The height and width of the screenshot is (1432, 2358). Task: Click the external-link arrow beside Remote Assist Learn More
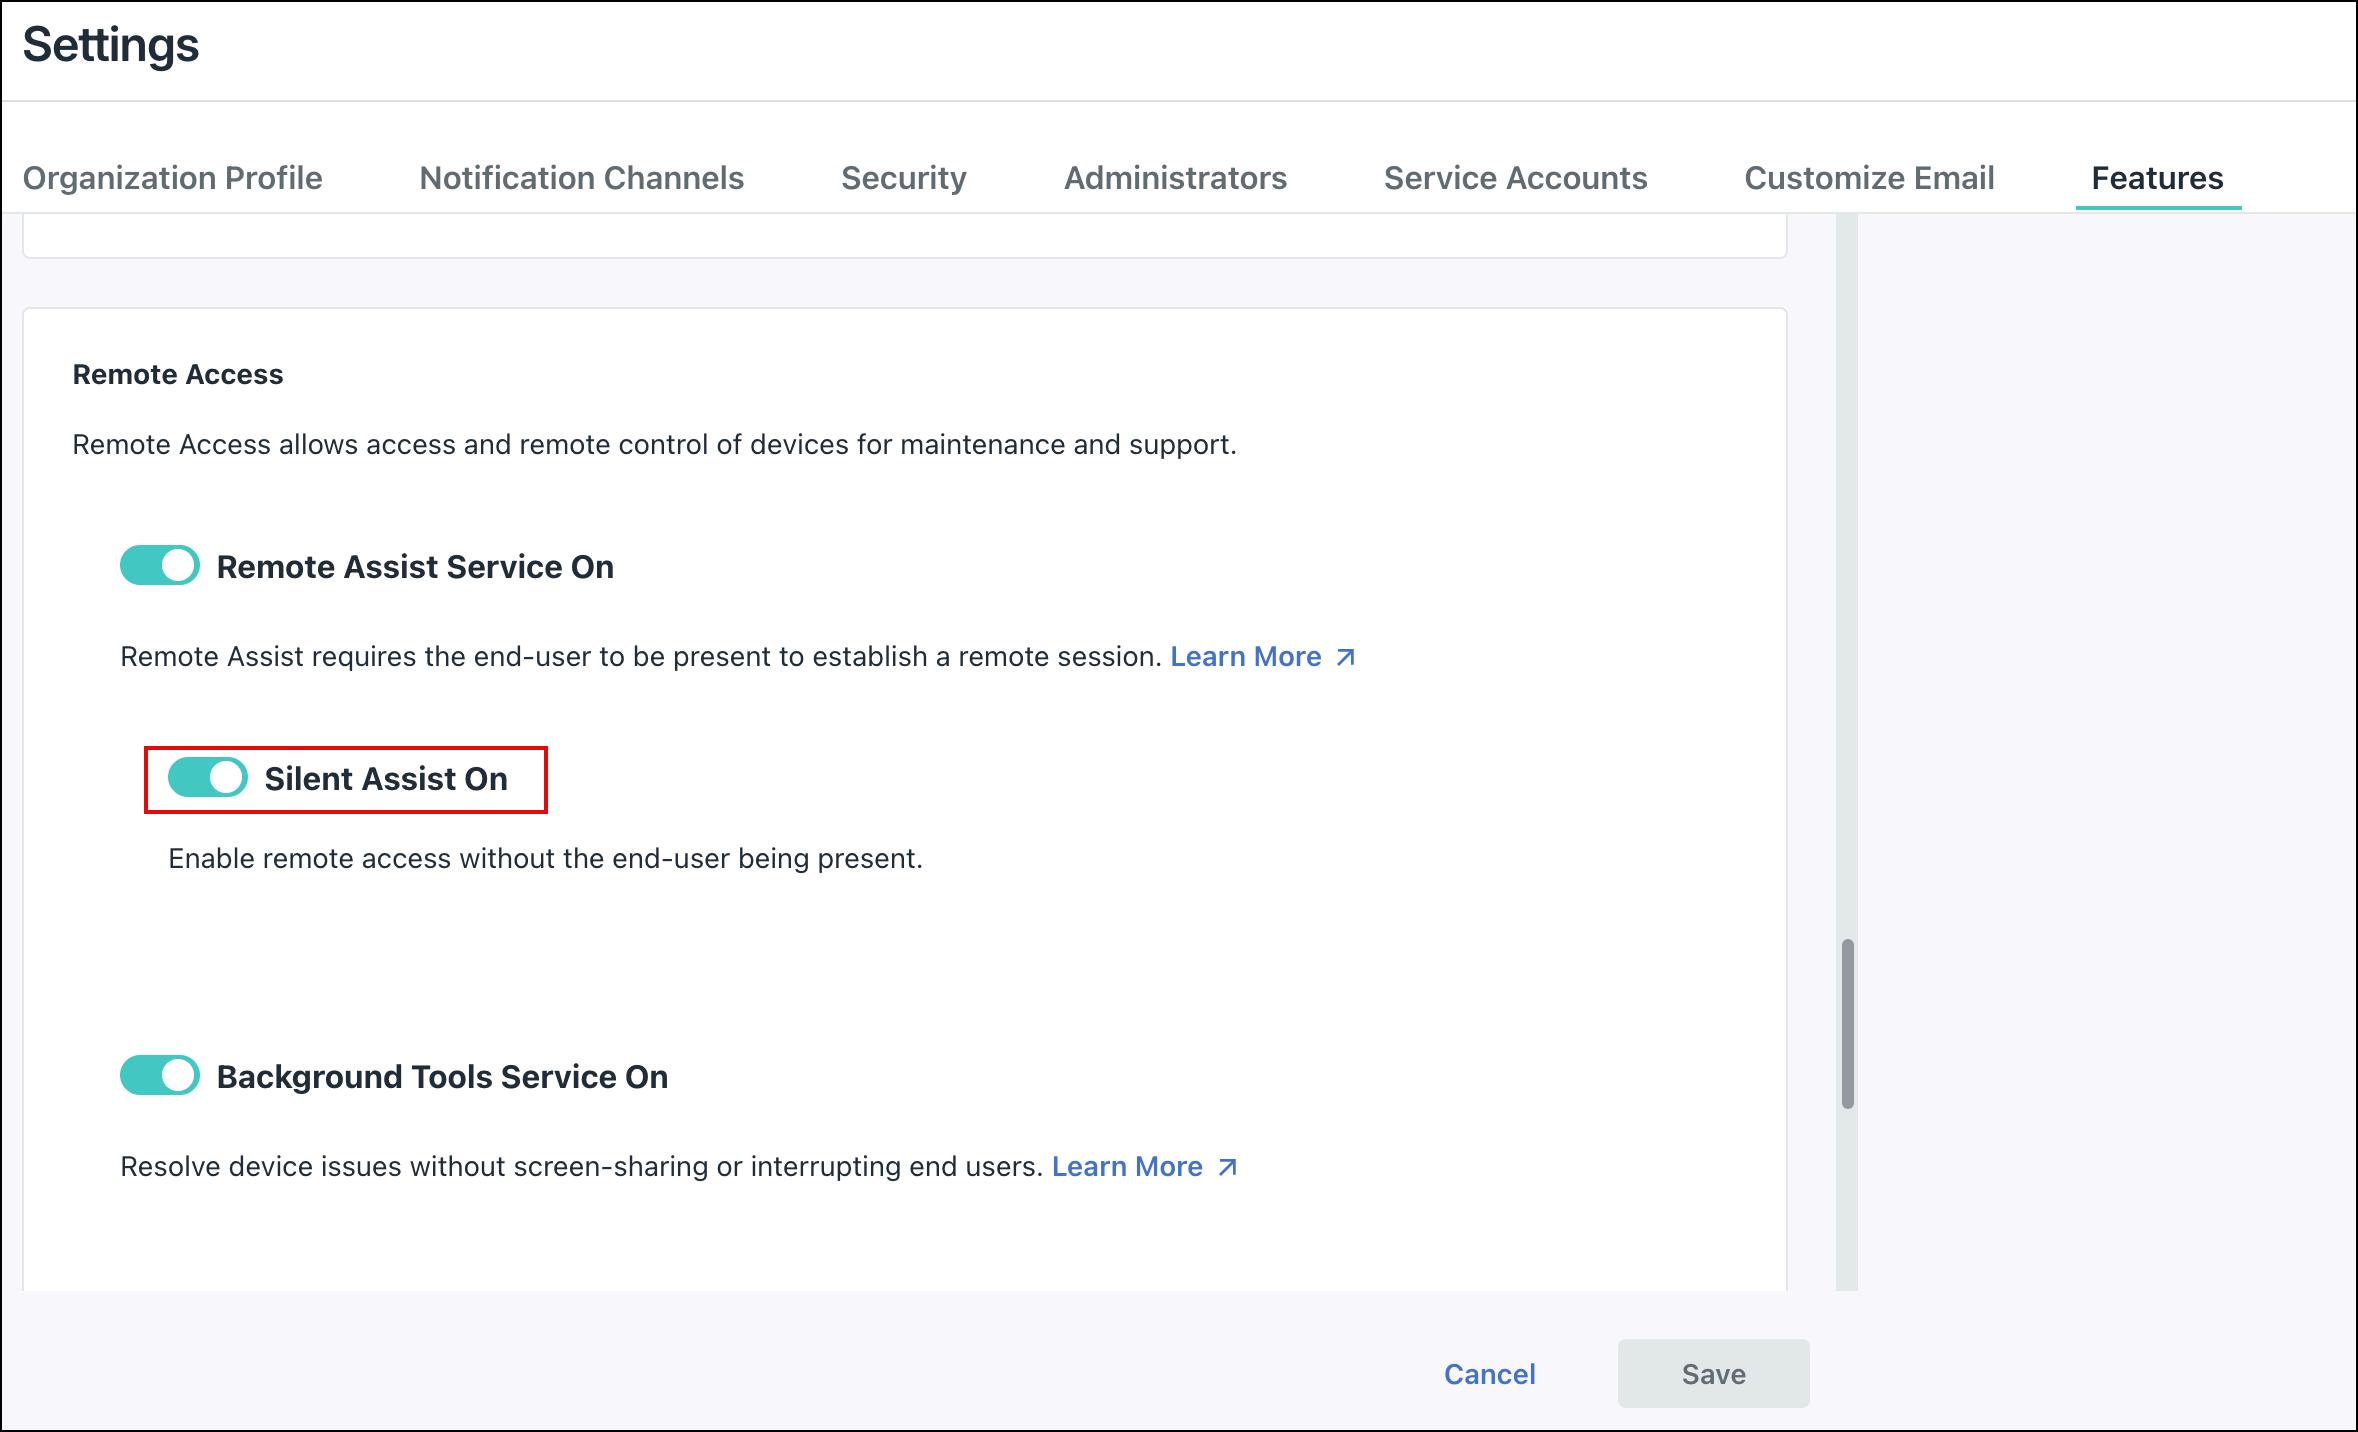[x=1344, y=657]
